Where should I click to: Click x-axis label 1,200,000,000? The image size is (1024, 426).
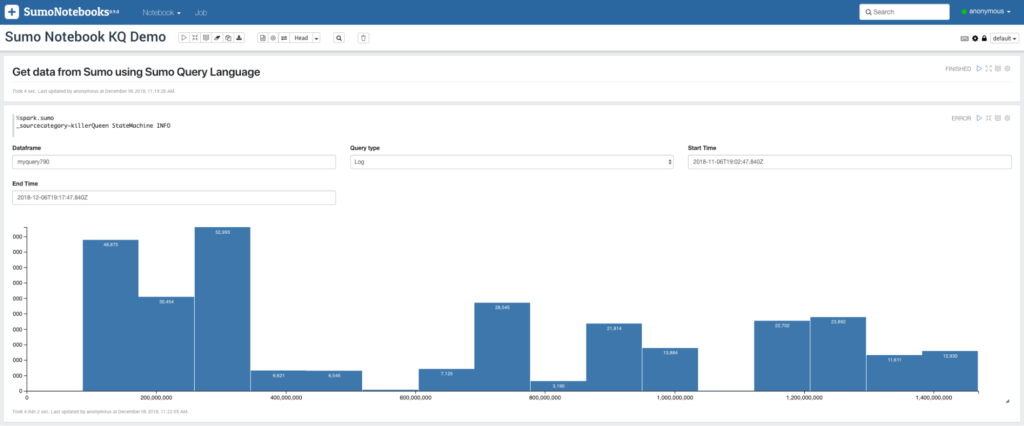pos(804,397)
